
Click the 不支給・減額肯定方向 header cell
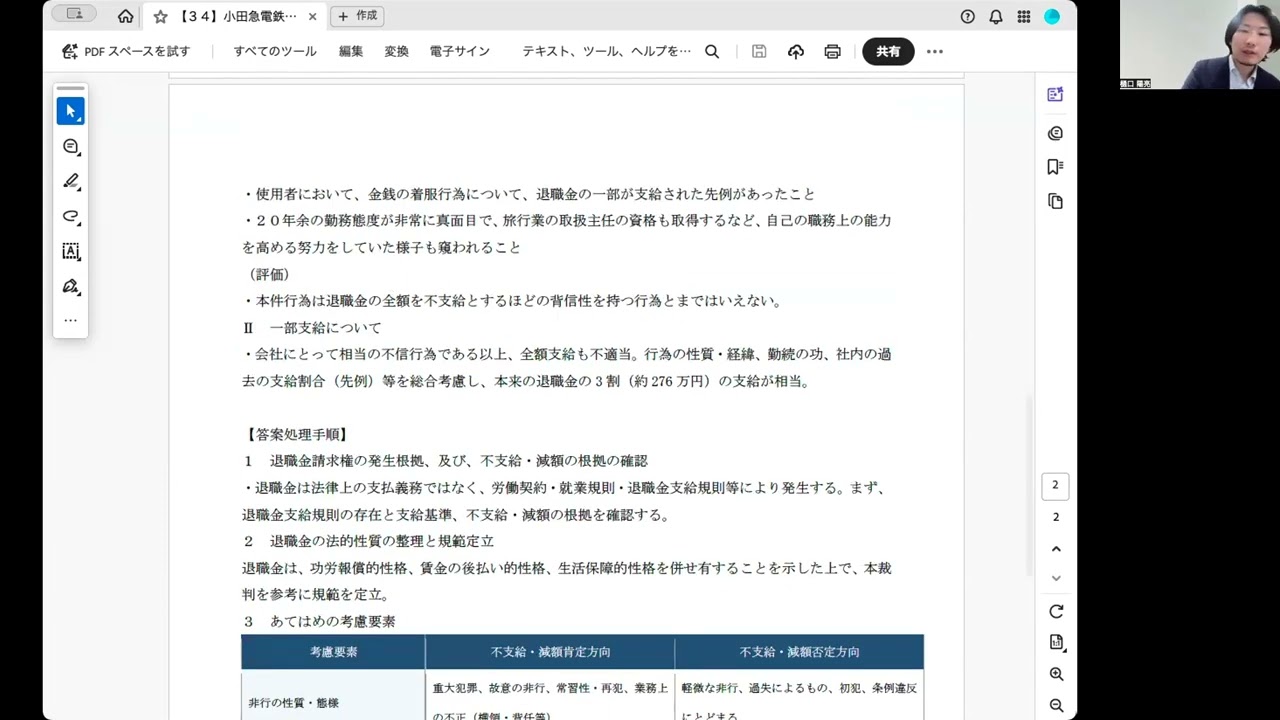[550, 652]
